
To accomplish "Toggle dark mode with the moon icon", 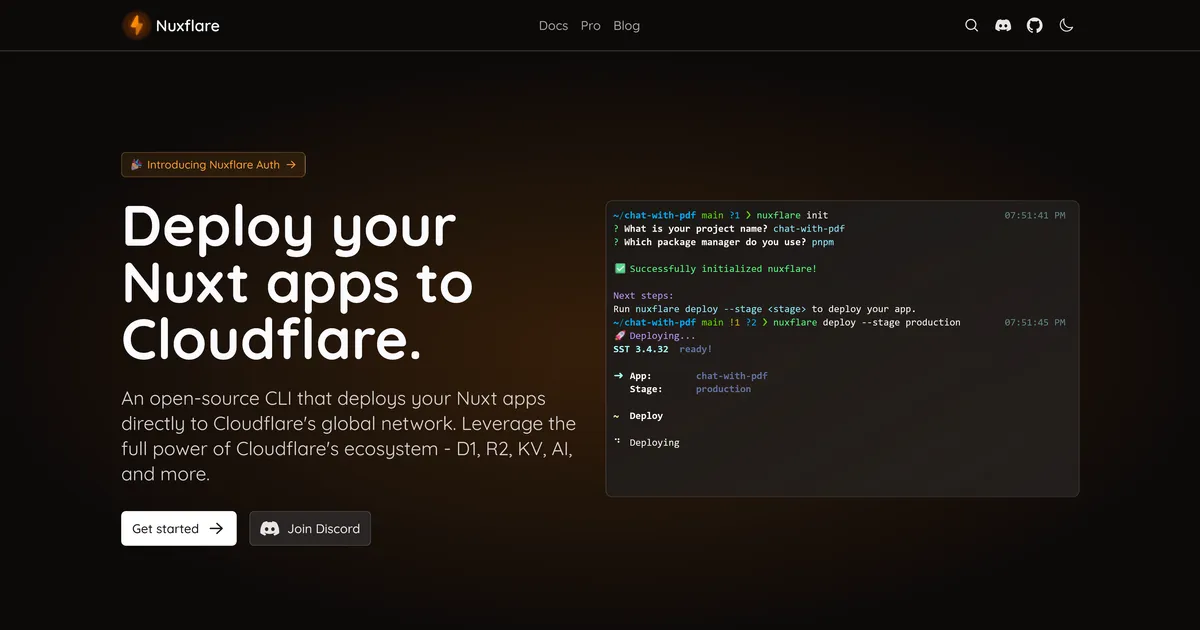I will pos(1066,26).
